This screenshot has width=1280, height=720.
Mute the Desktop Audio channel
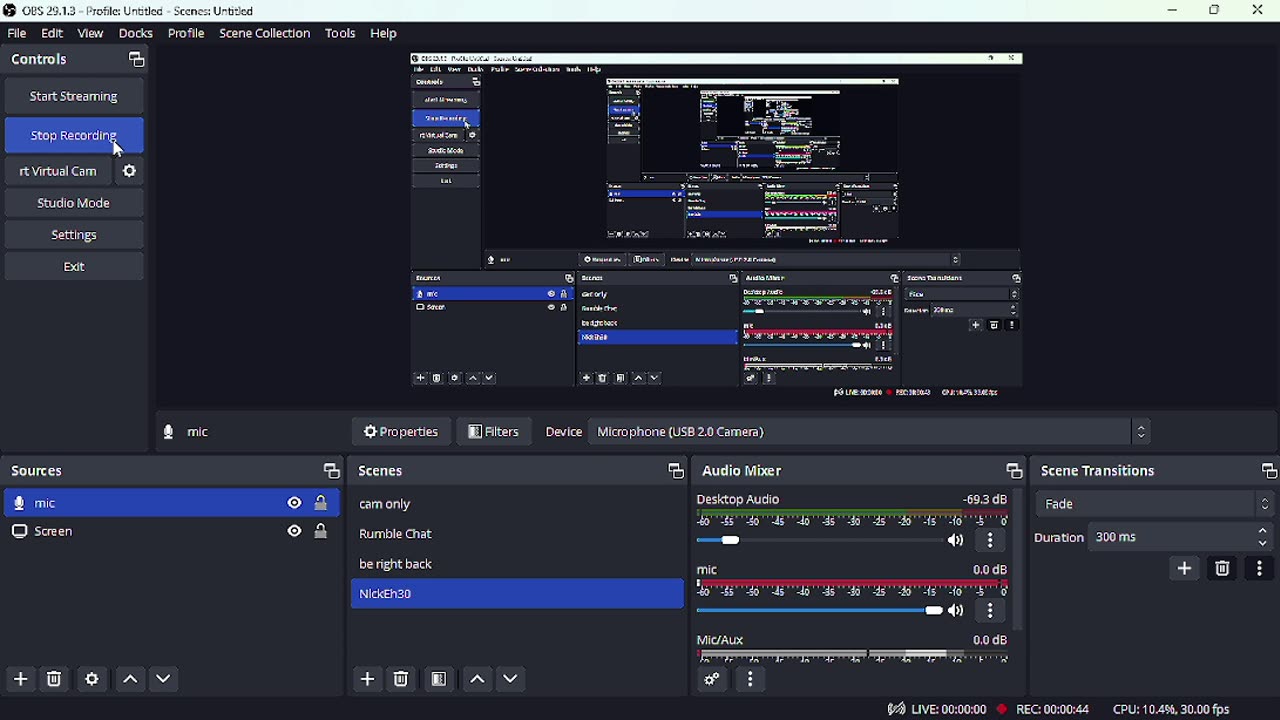click(957, 541)
